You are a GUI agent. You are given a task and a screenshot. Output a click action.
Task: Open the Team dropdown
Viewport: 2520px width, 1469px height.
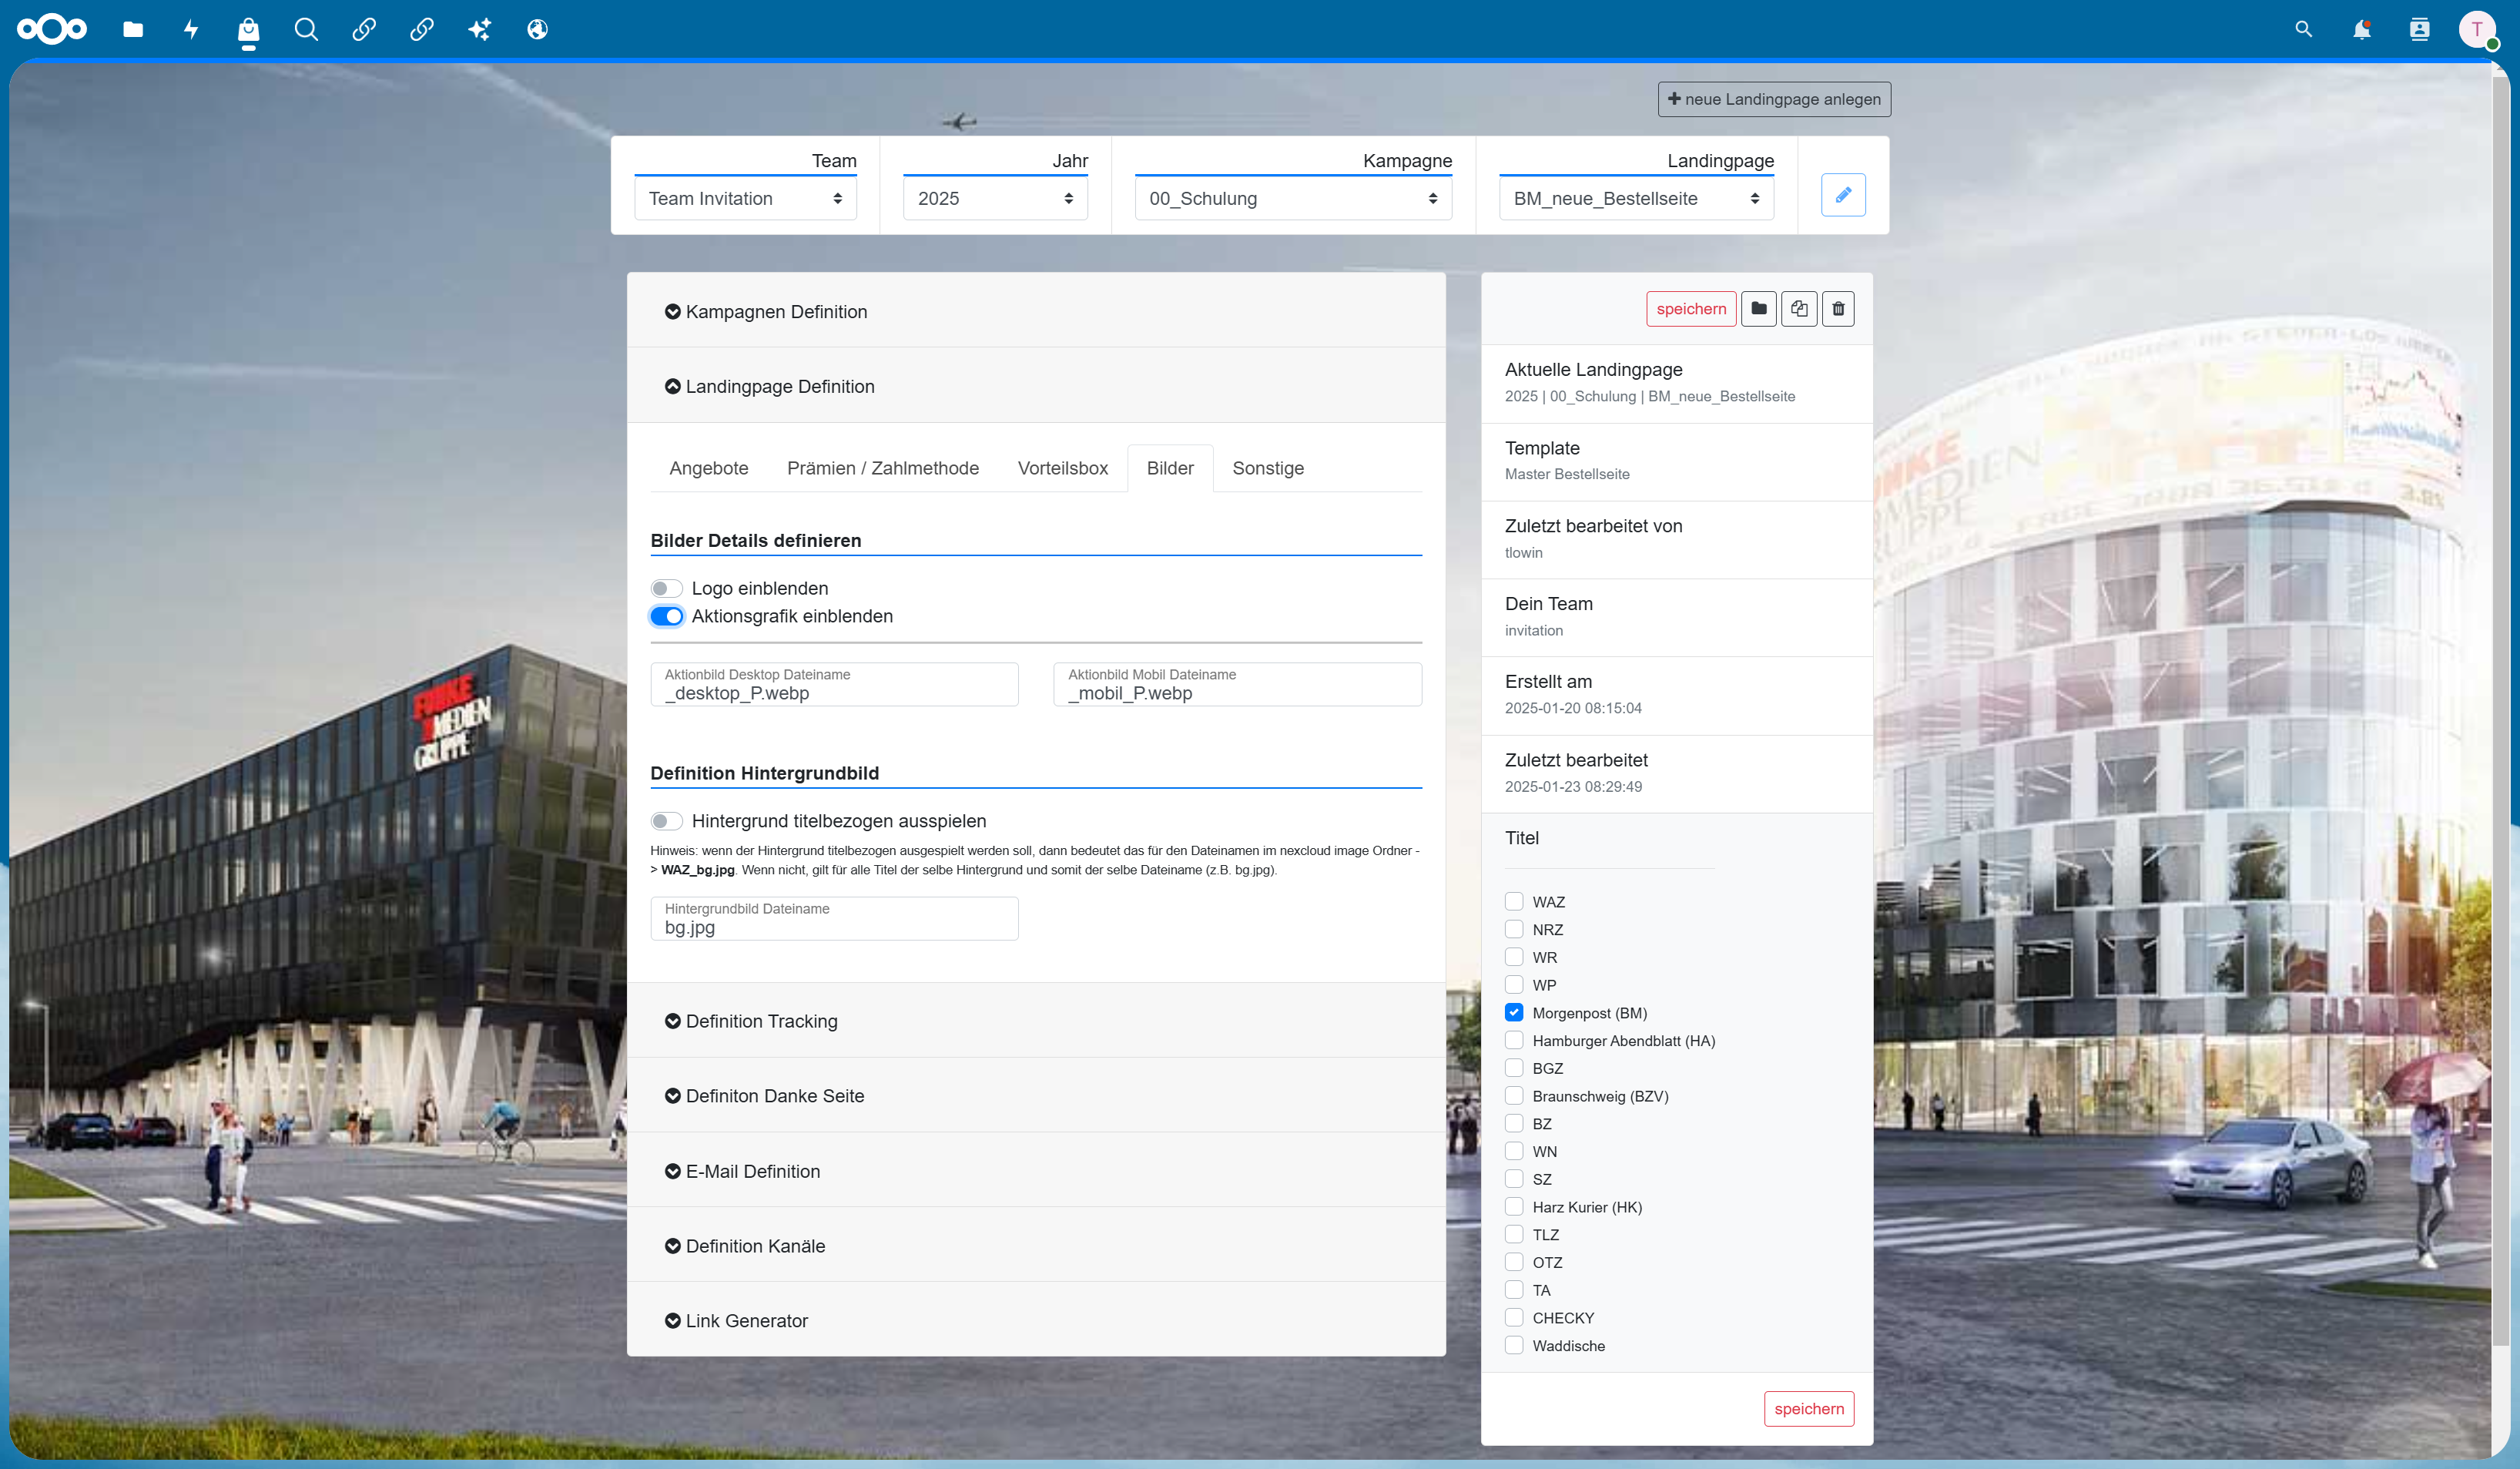pos(746,198)
